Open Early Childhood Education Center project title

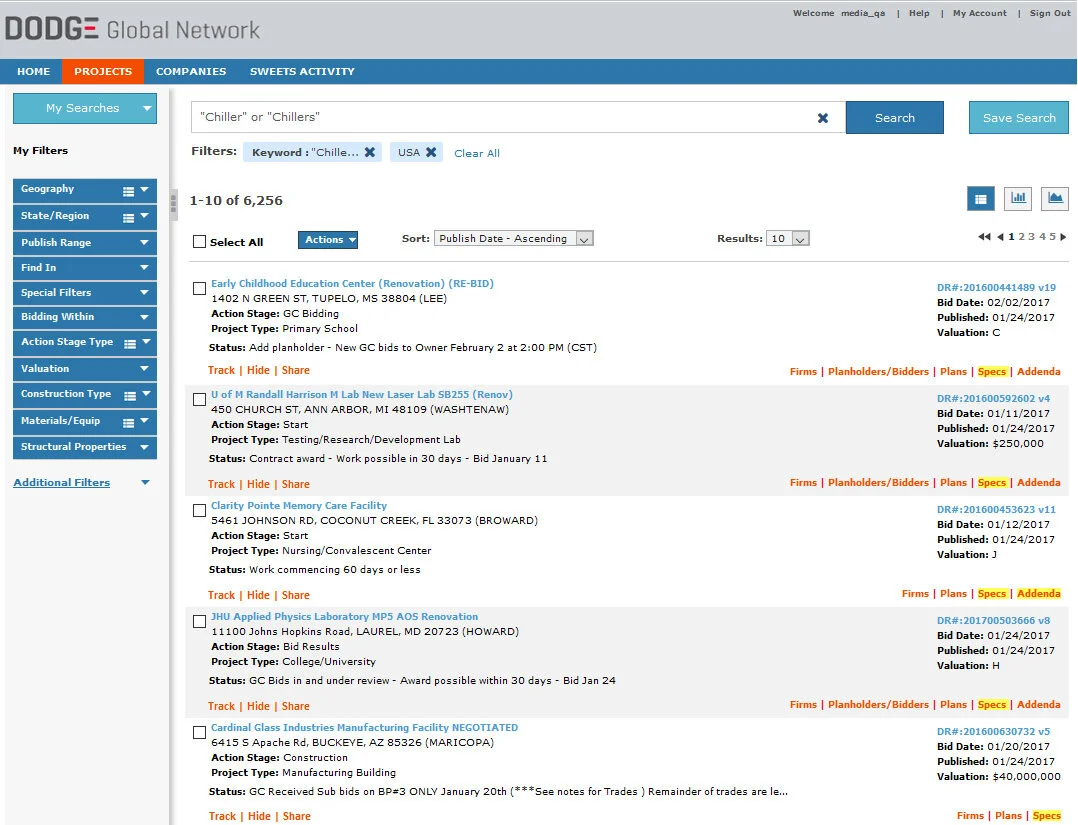[352, 283]
